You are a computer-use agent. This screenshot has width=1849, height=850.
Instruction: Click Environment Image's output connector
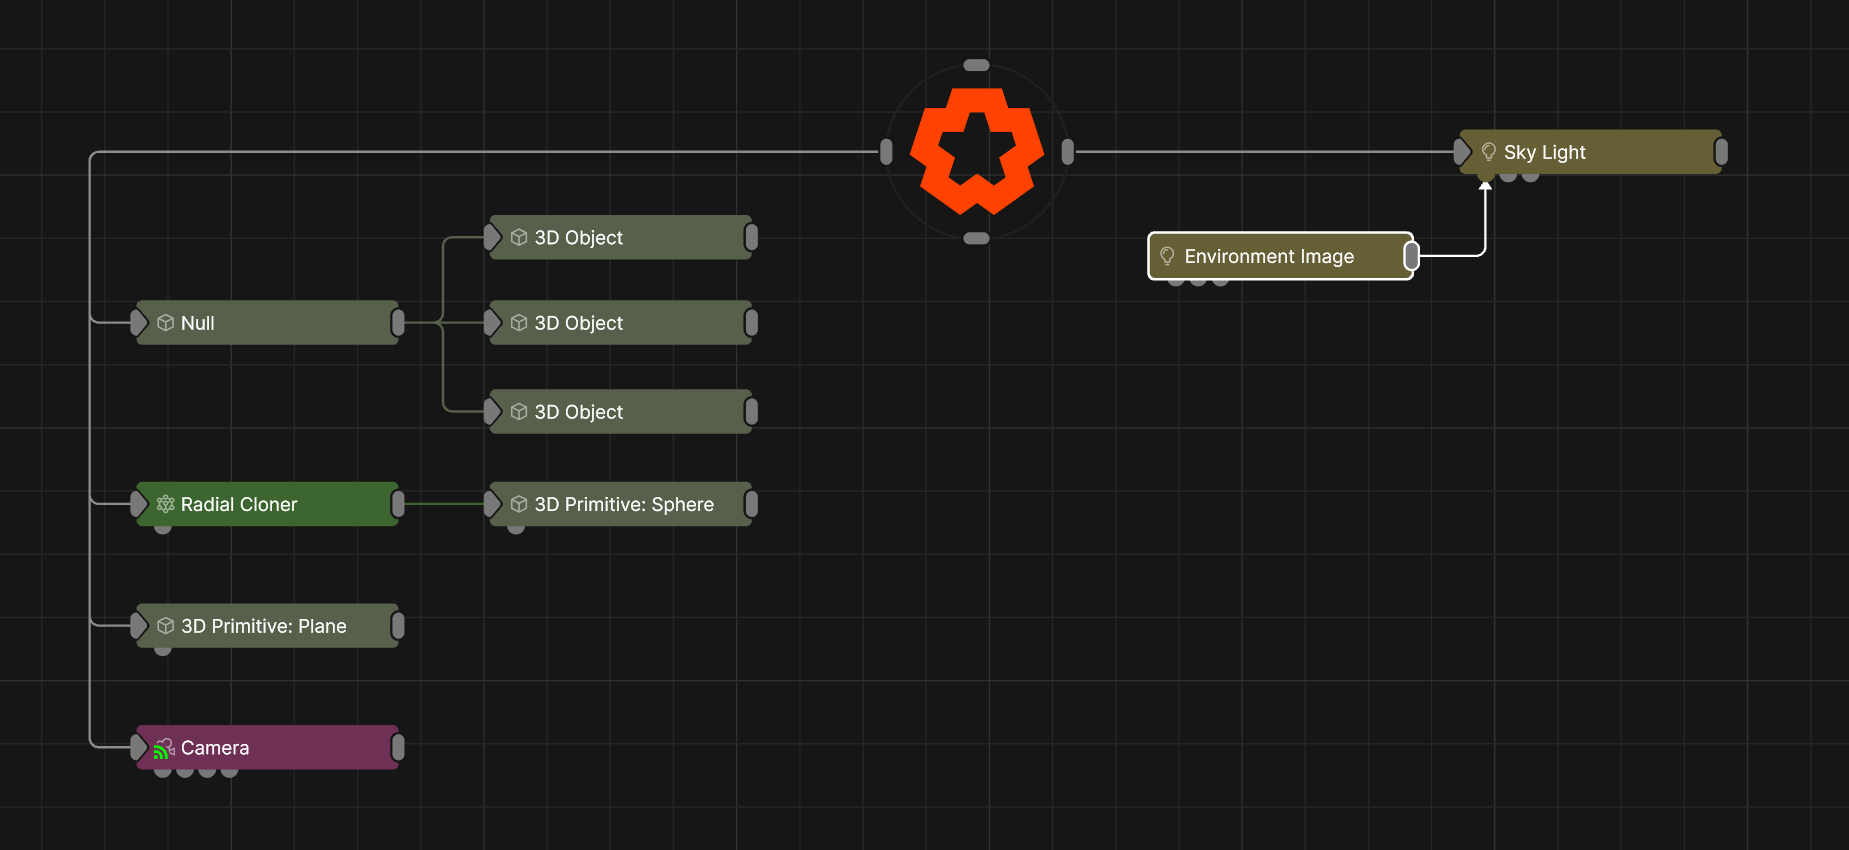[1411, 256]
